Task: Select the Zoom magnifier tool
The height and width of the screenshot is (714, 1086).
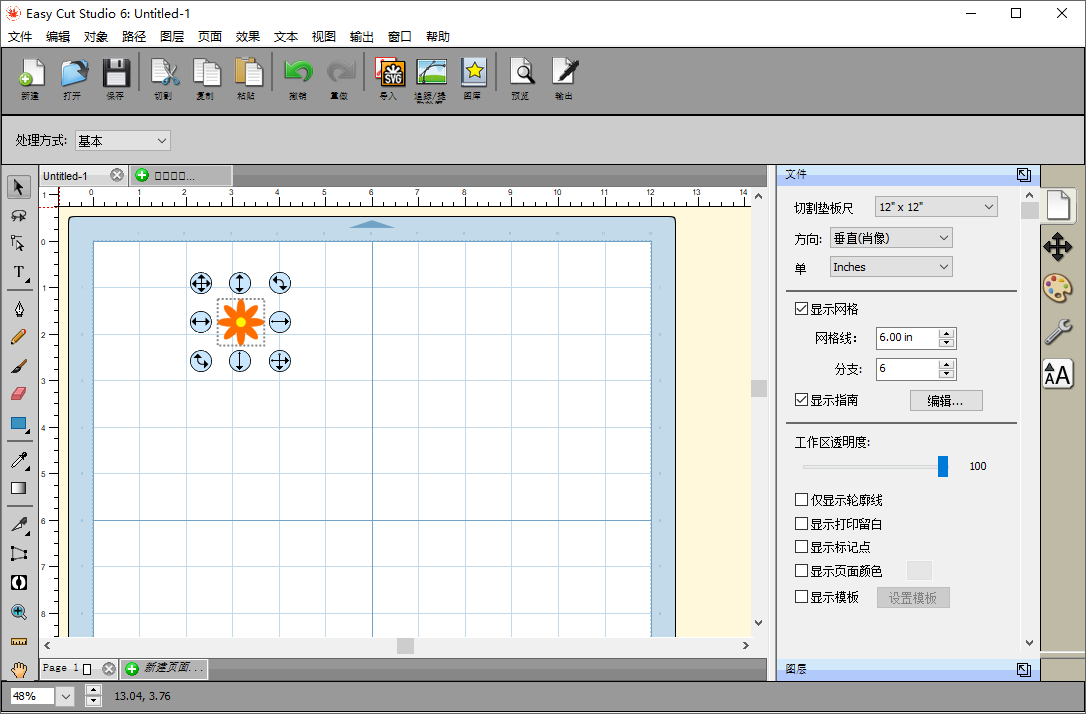Action: coord(19,612)
